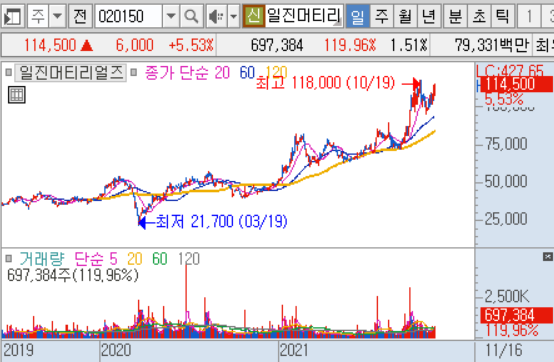Toggle the square marker before 종가 단순
The height and width of the screenshot is (362, 554).
(134, 73)
